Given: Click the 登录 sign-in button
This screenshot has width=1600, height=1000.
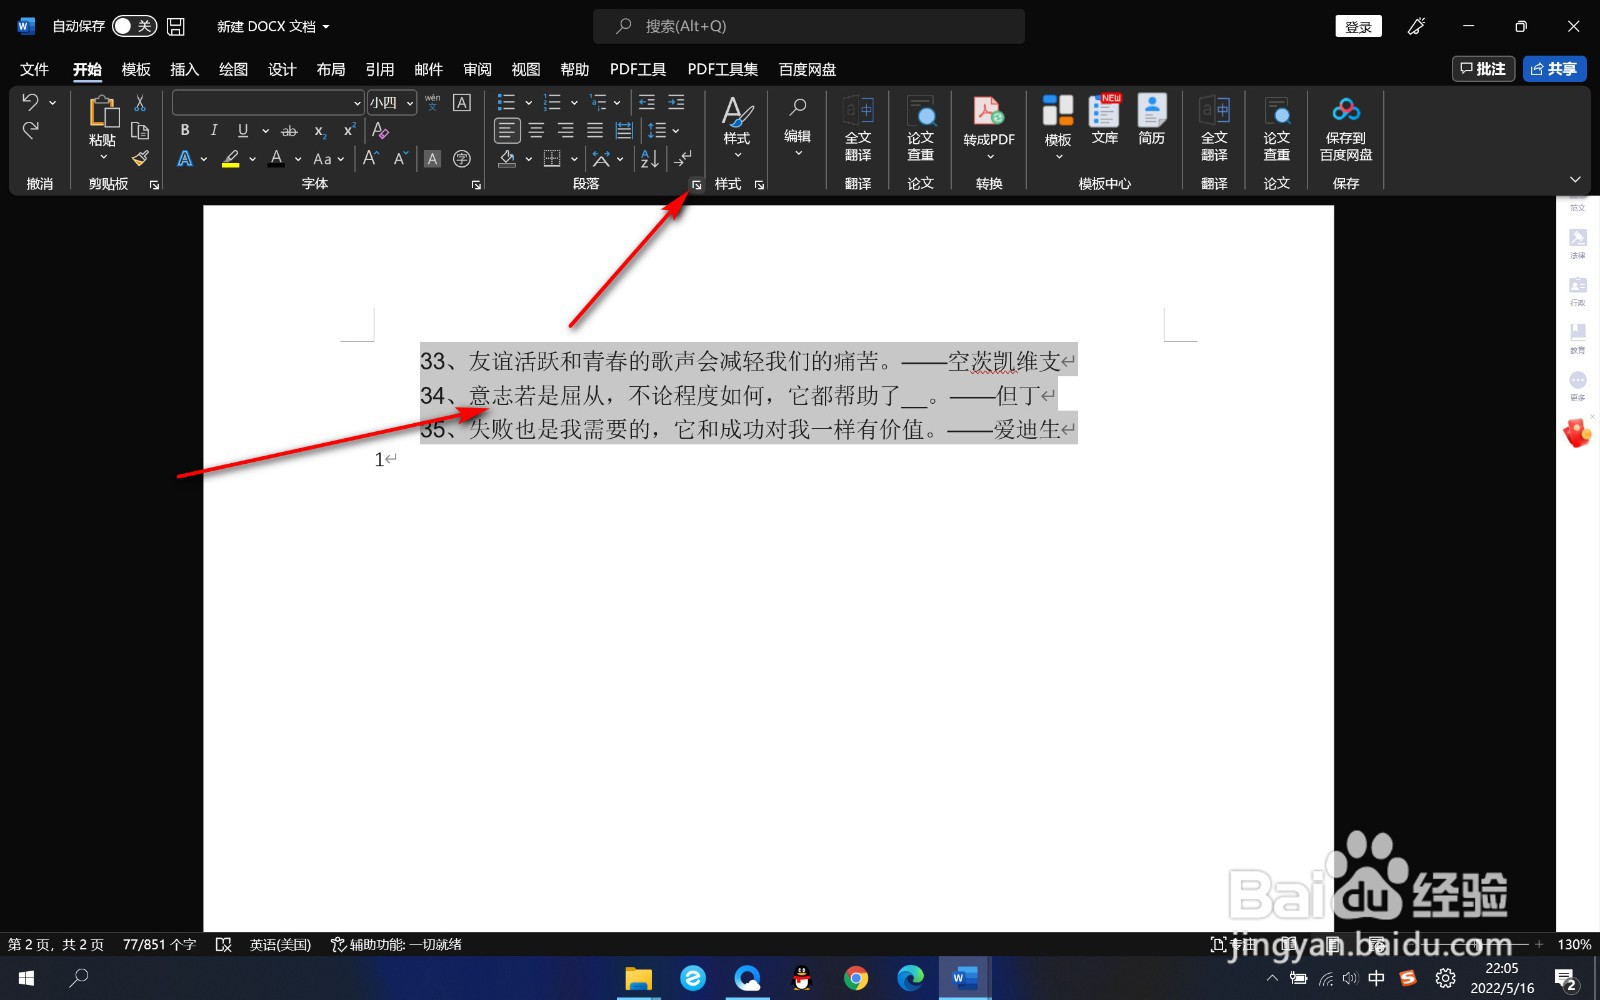Looking at the screenshot, I should [1358, 26].
